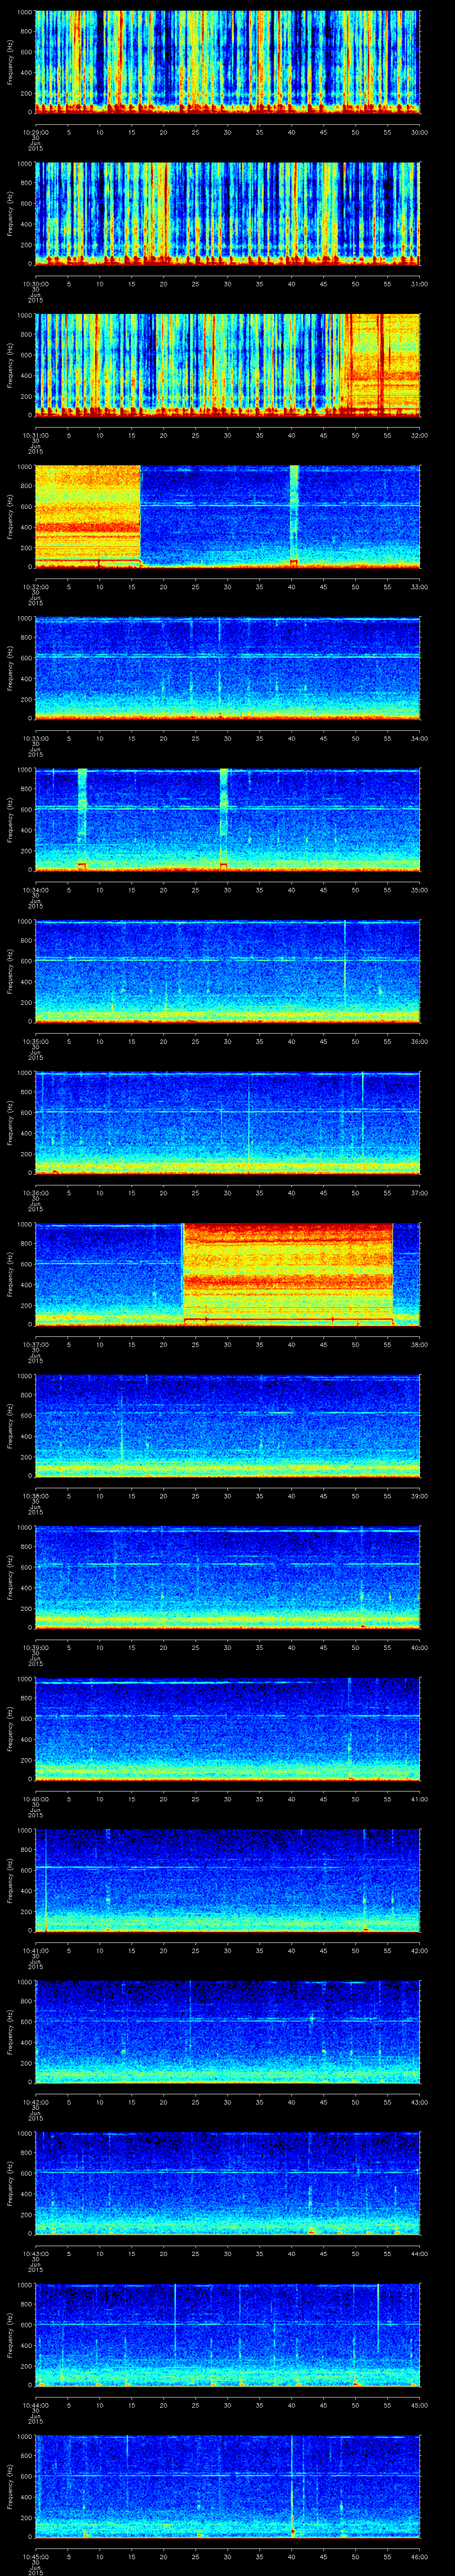455x2576 pixels.
Task: Click the 10:36:00 start time label
Action: tap(35, 1194)
